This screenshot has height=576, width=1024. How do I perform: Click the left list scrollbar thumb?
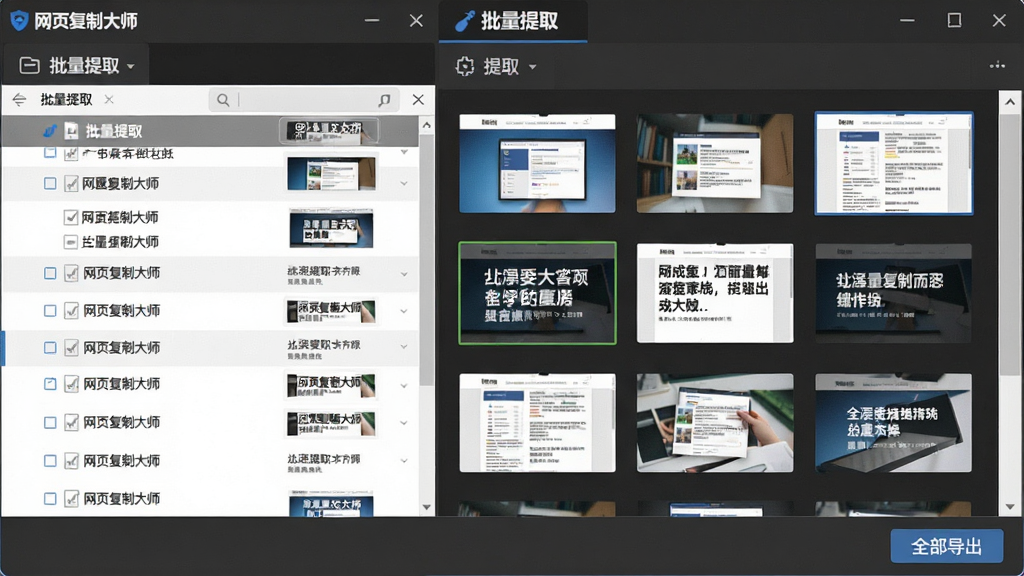click(426, 260)
